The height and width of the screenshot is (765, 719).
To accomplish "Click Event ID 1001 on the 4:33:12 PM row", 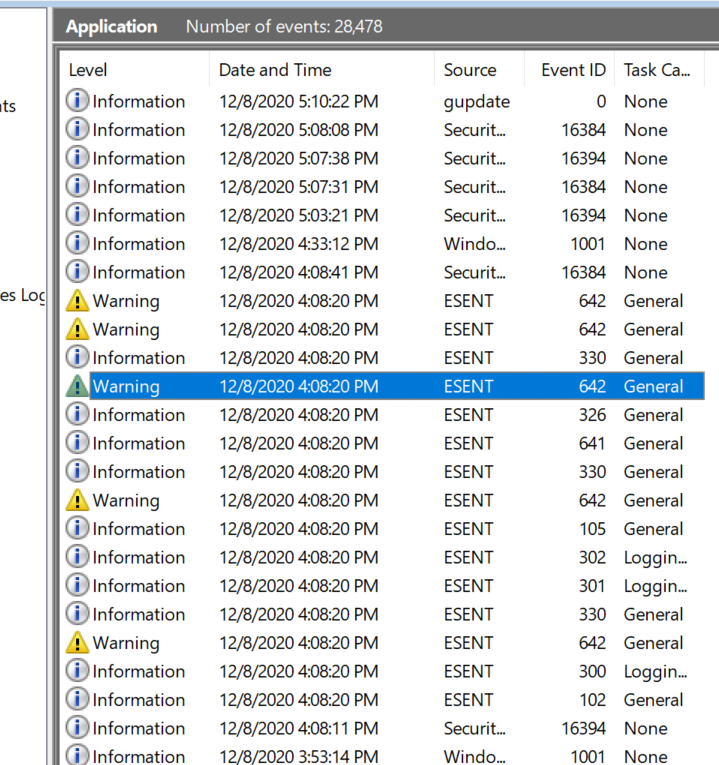I will [x=588, y=244].
